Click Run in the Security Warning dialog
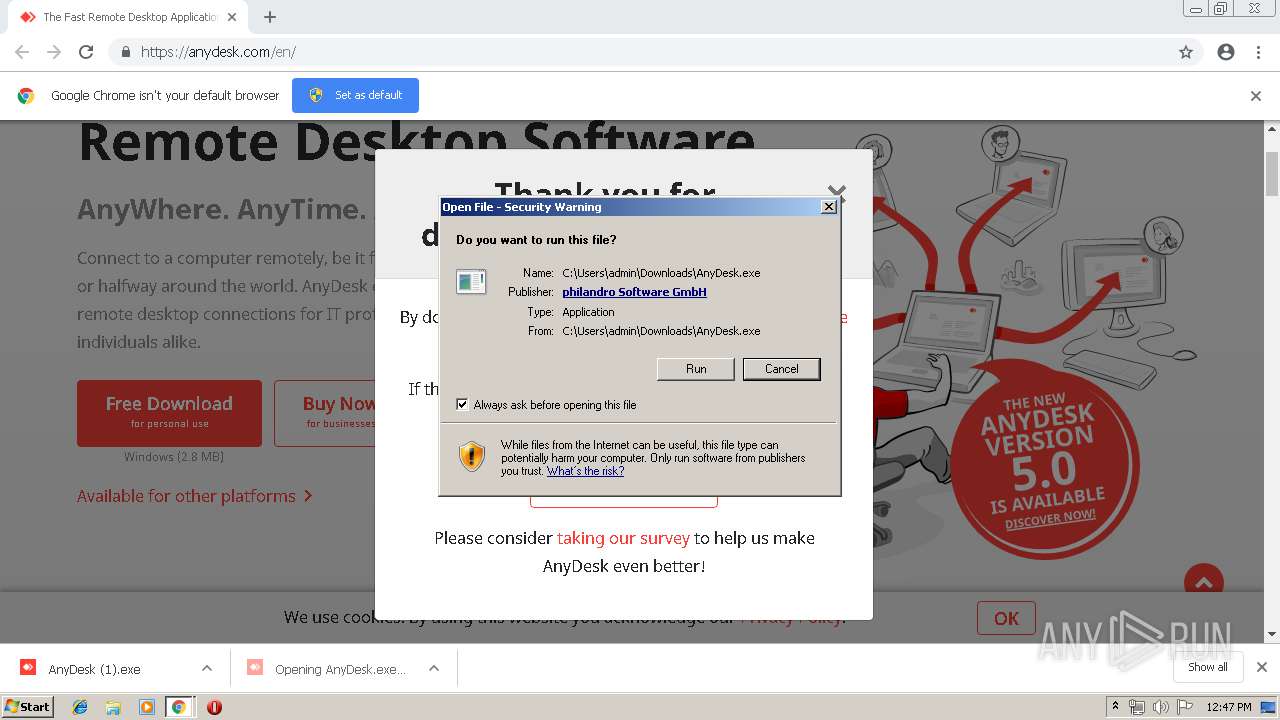 click(x=696, y=369)
